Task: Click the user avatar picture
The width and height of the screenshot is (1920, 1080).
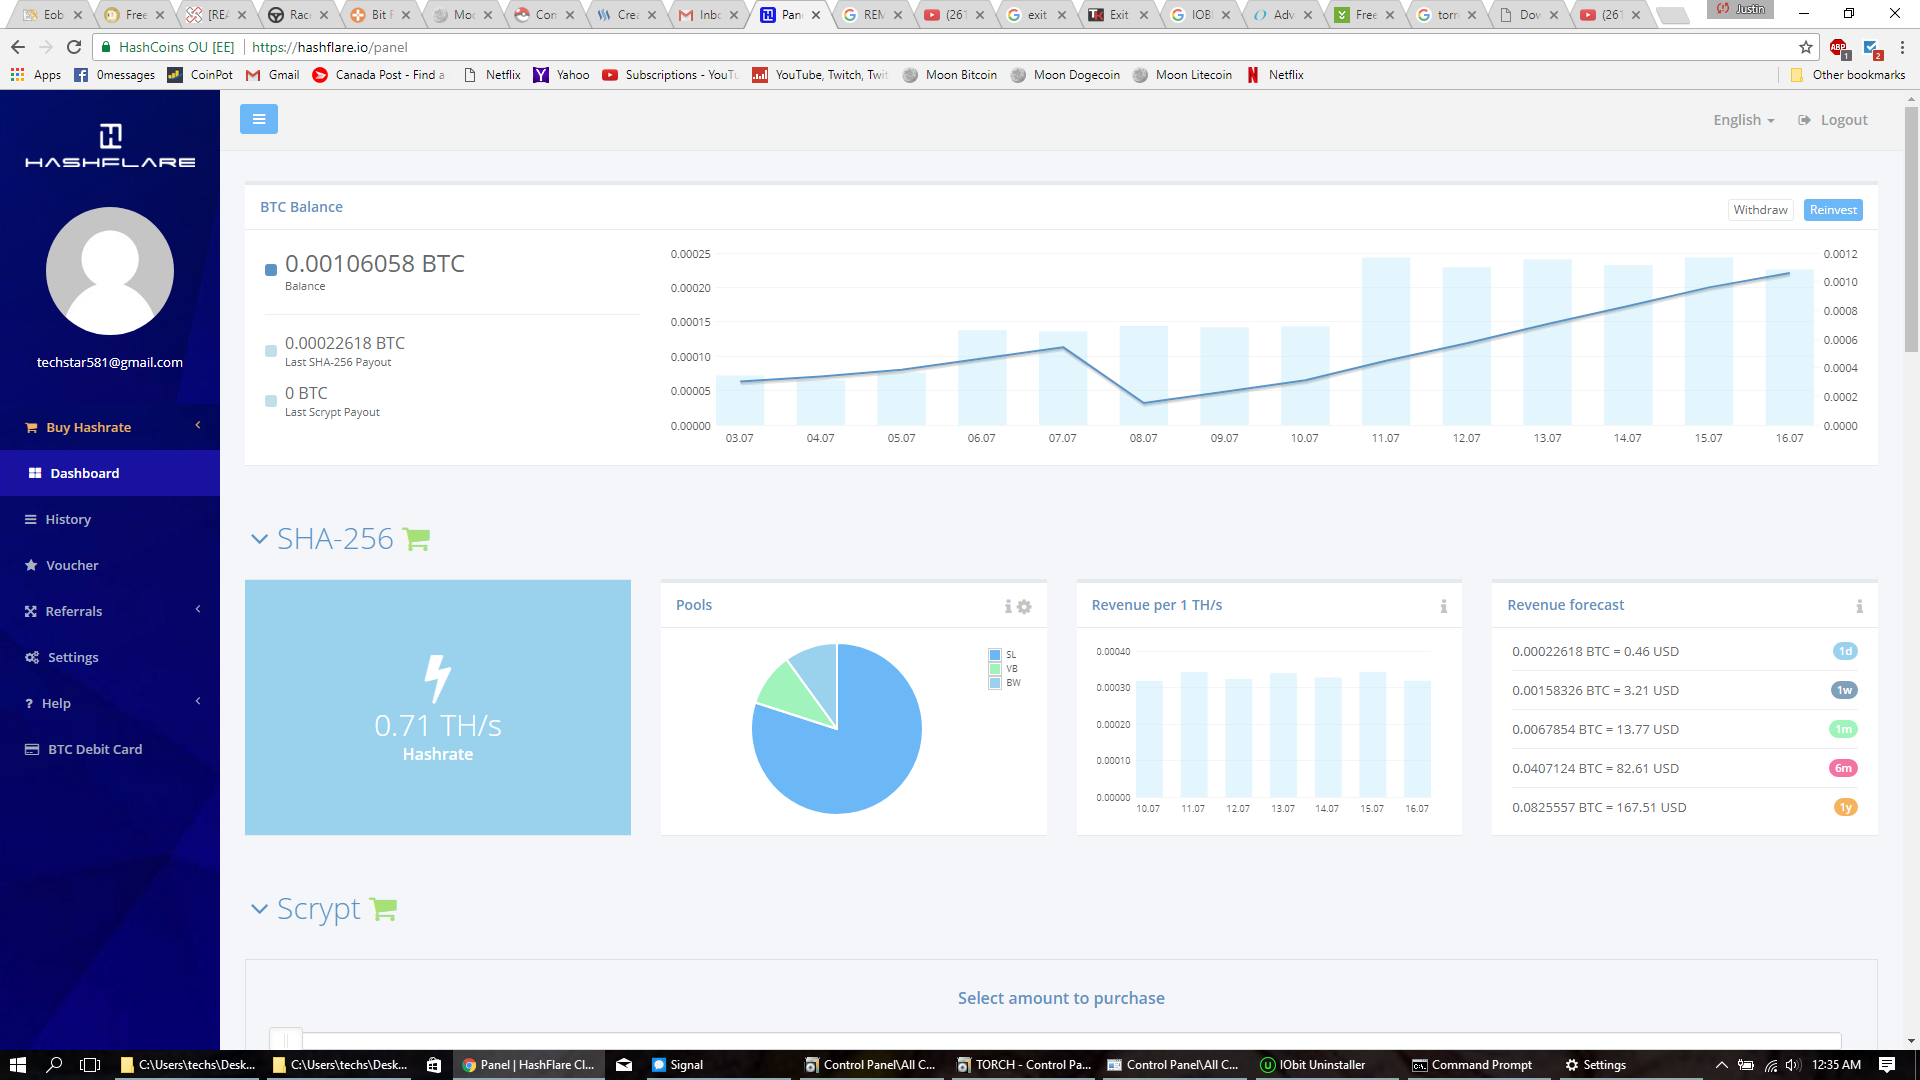Action: click(110, 271)
